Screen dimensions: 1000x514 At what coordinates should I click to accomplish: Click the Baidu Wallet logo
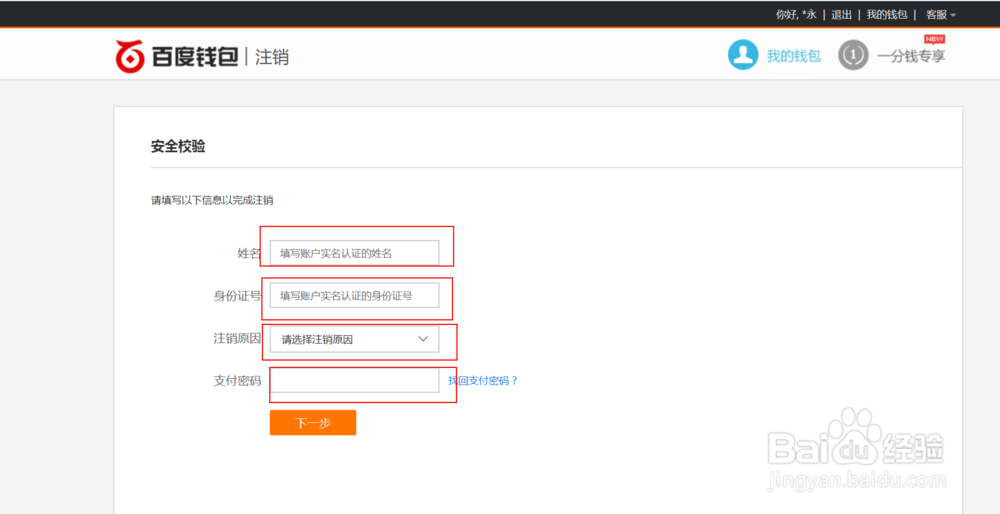[177, 56]
